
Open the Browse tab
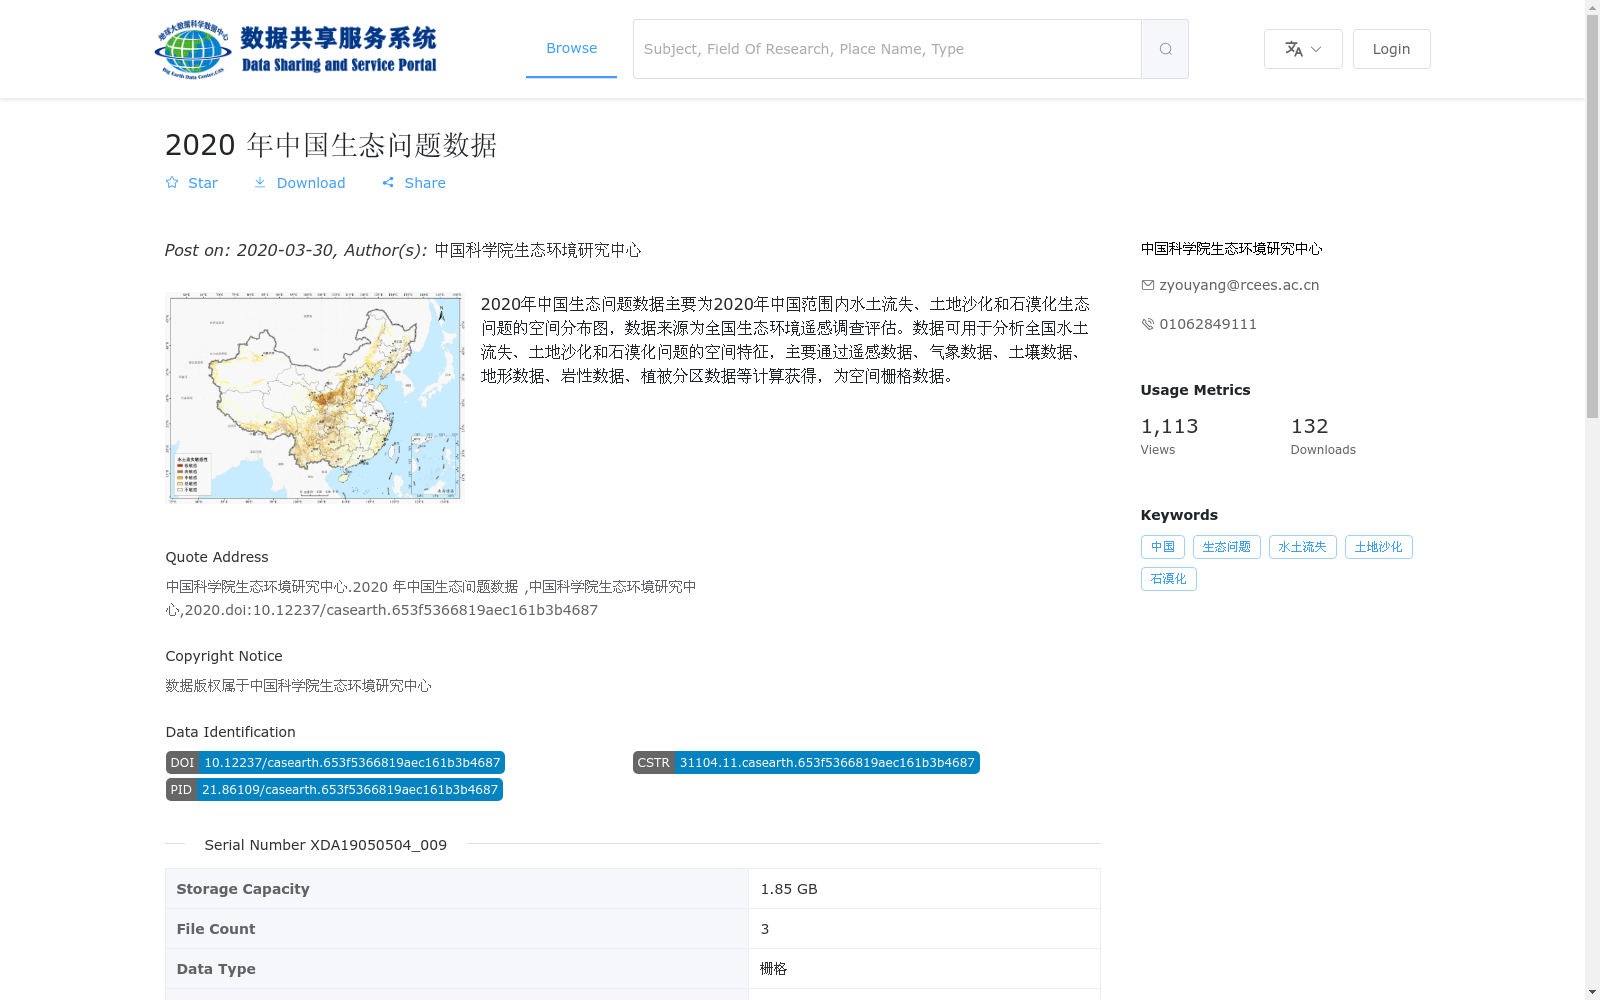(x=571, y=48)
